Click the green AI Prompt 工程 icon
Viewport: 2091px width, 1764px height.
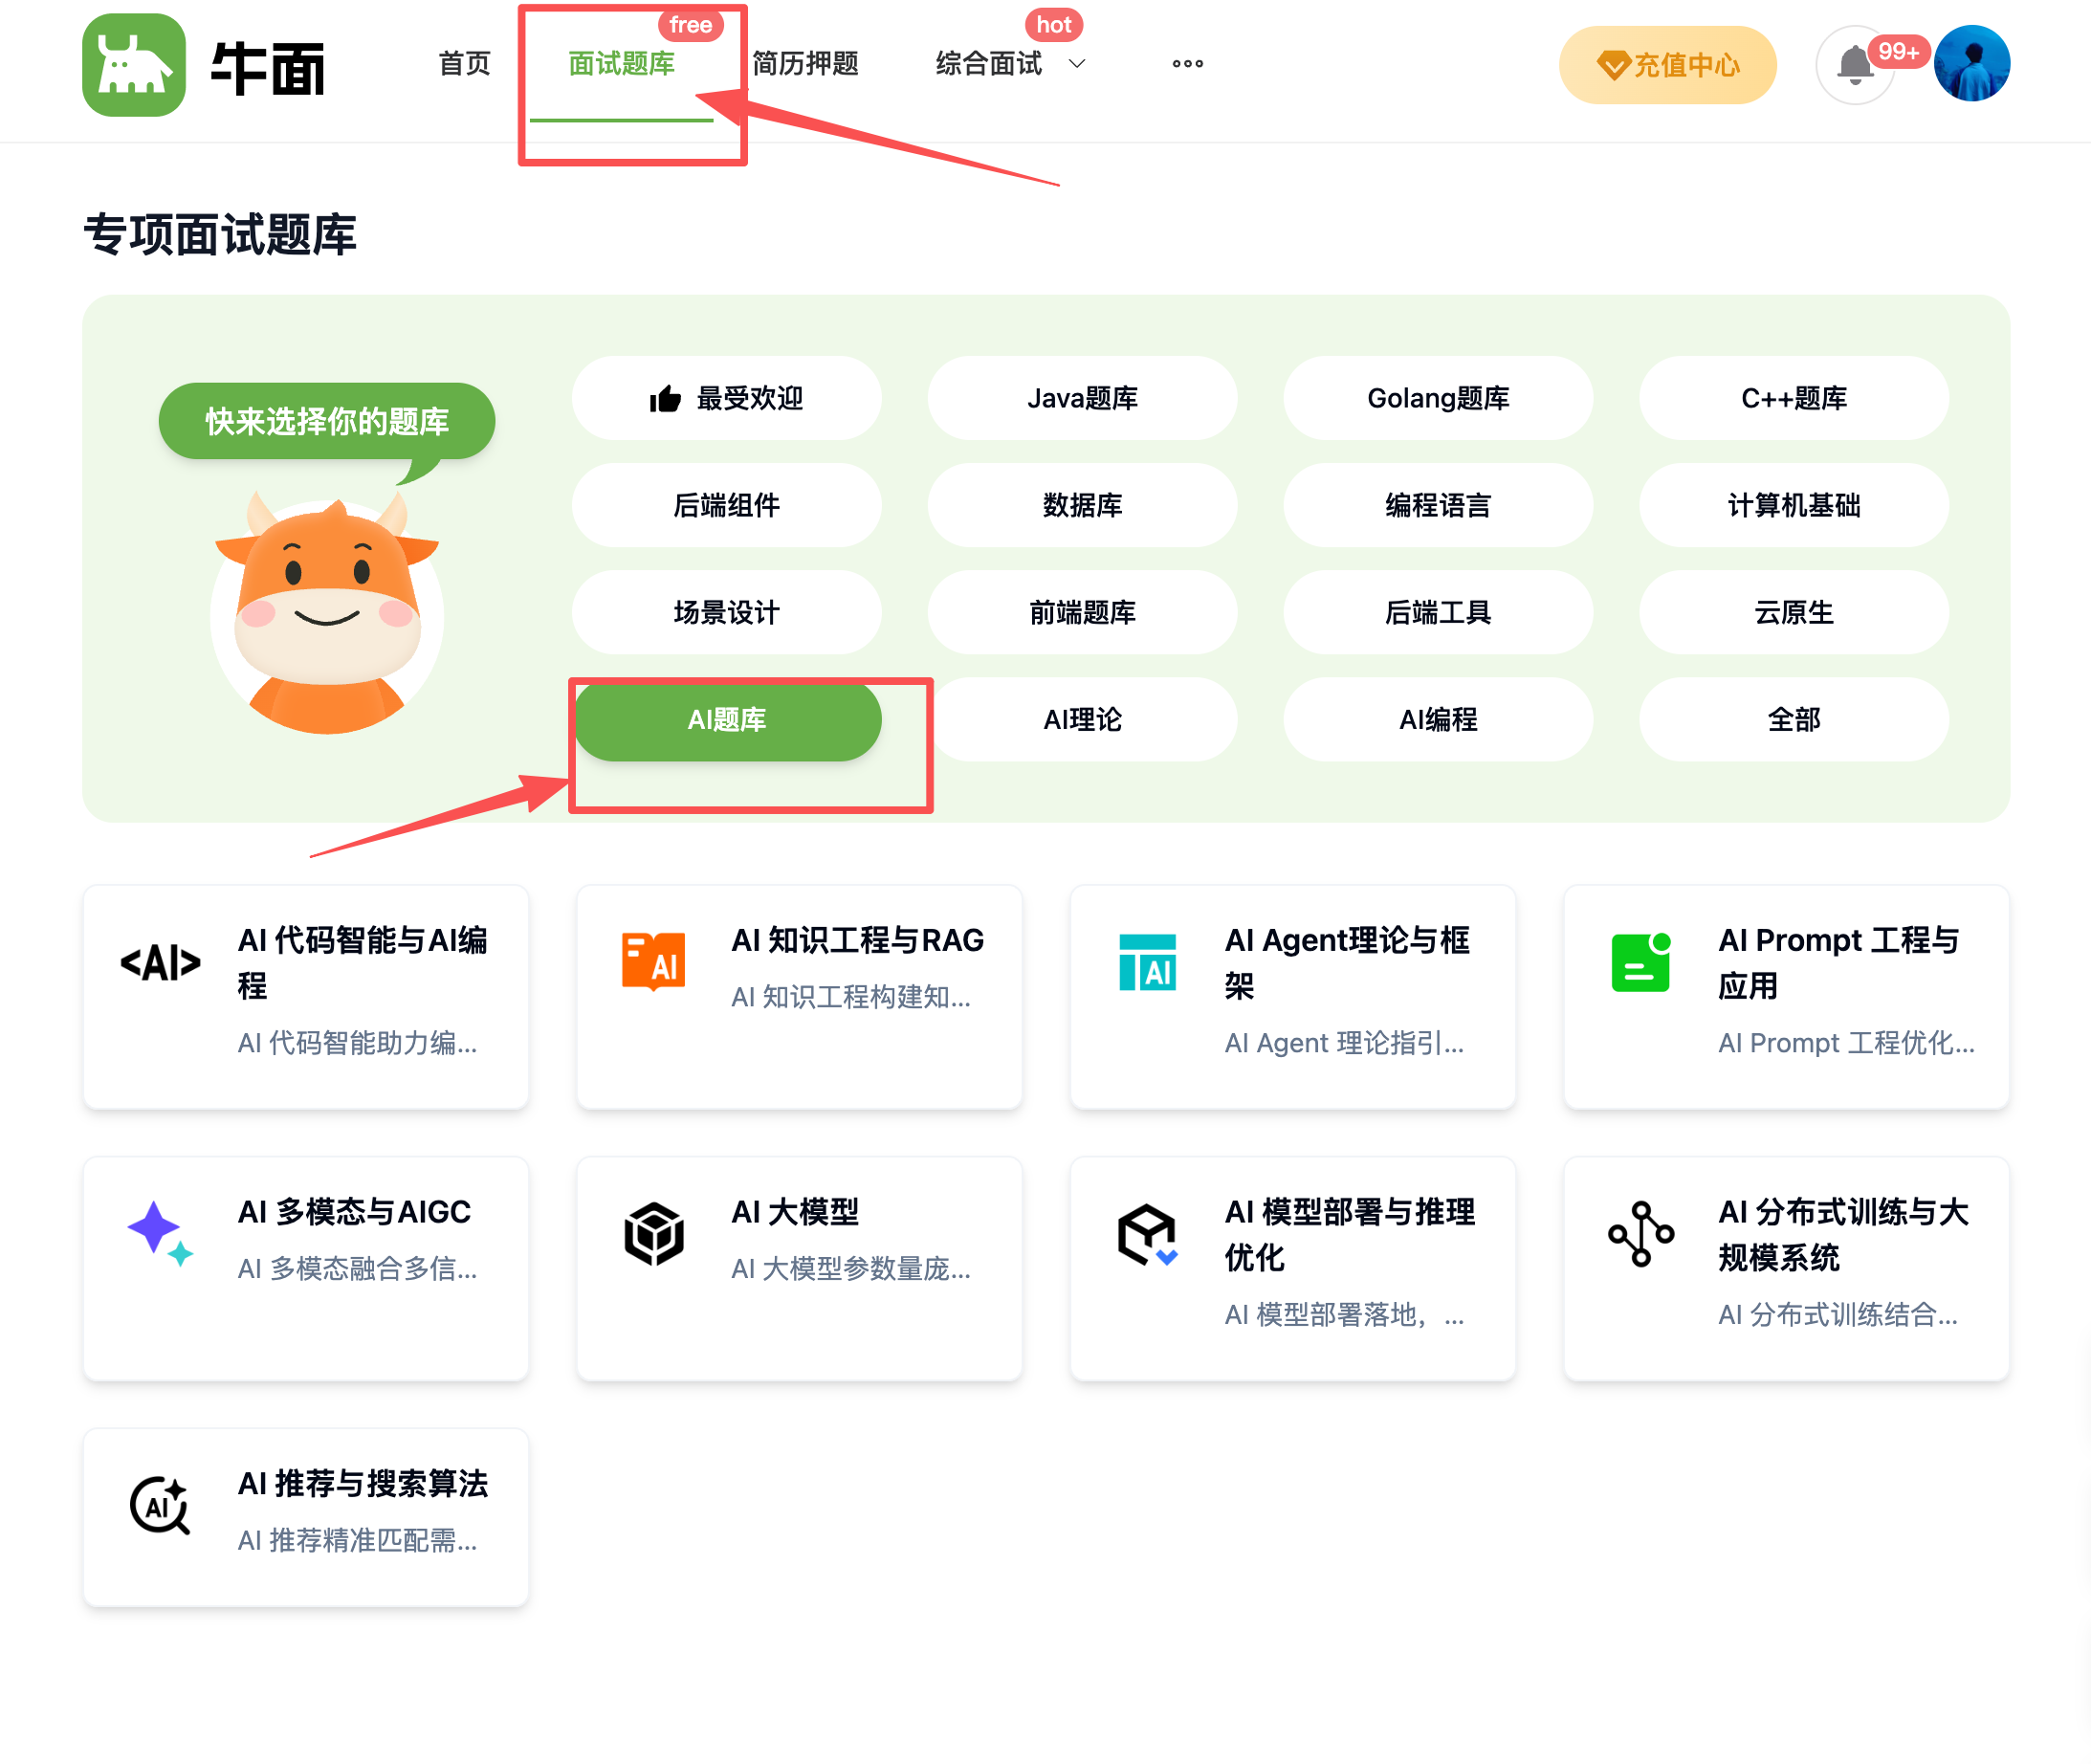pos(1641,963)
